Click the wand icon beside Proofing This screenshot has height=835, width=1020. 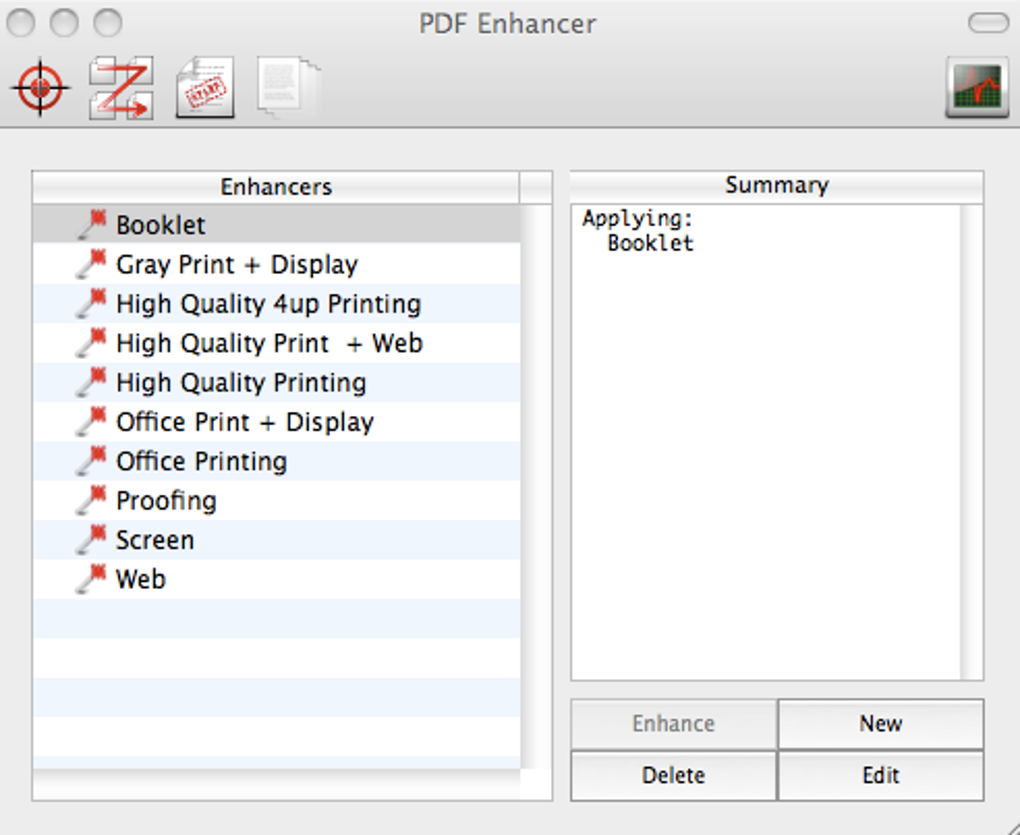(x=92, y=500)
